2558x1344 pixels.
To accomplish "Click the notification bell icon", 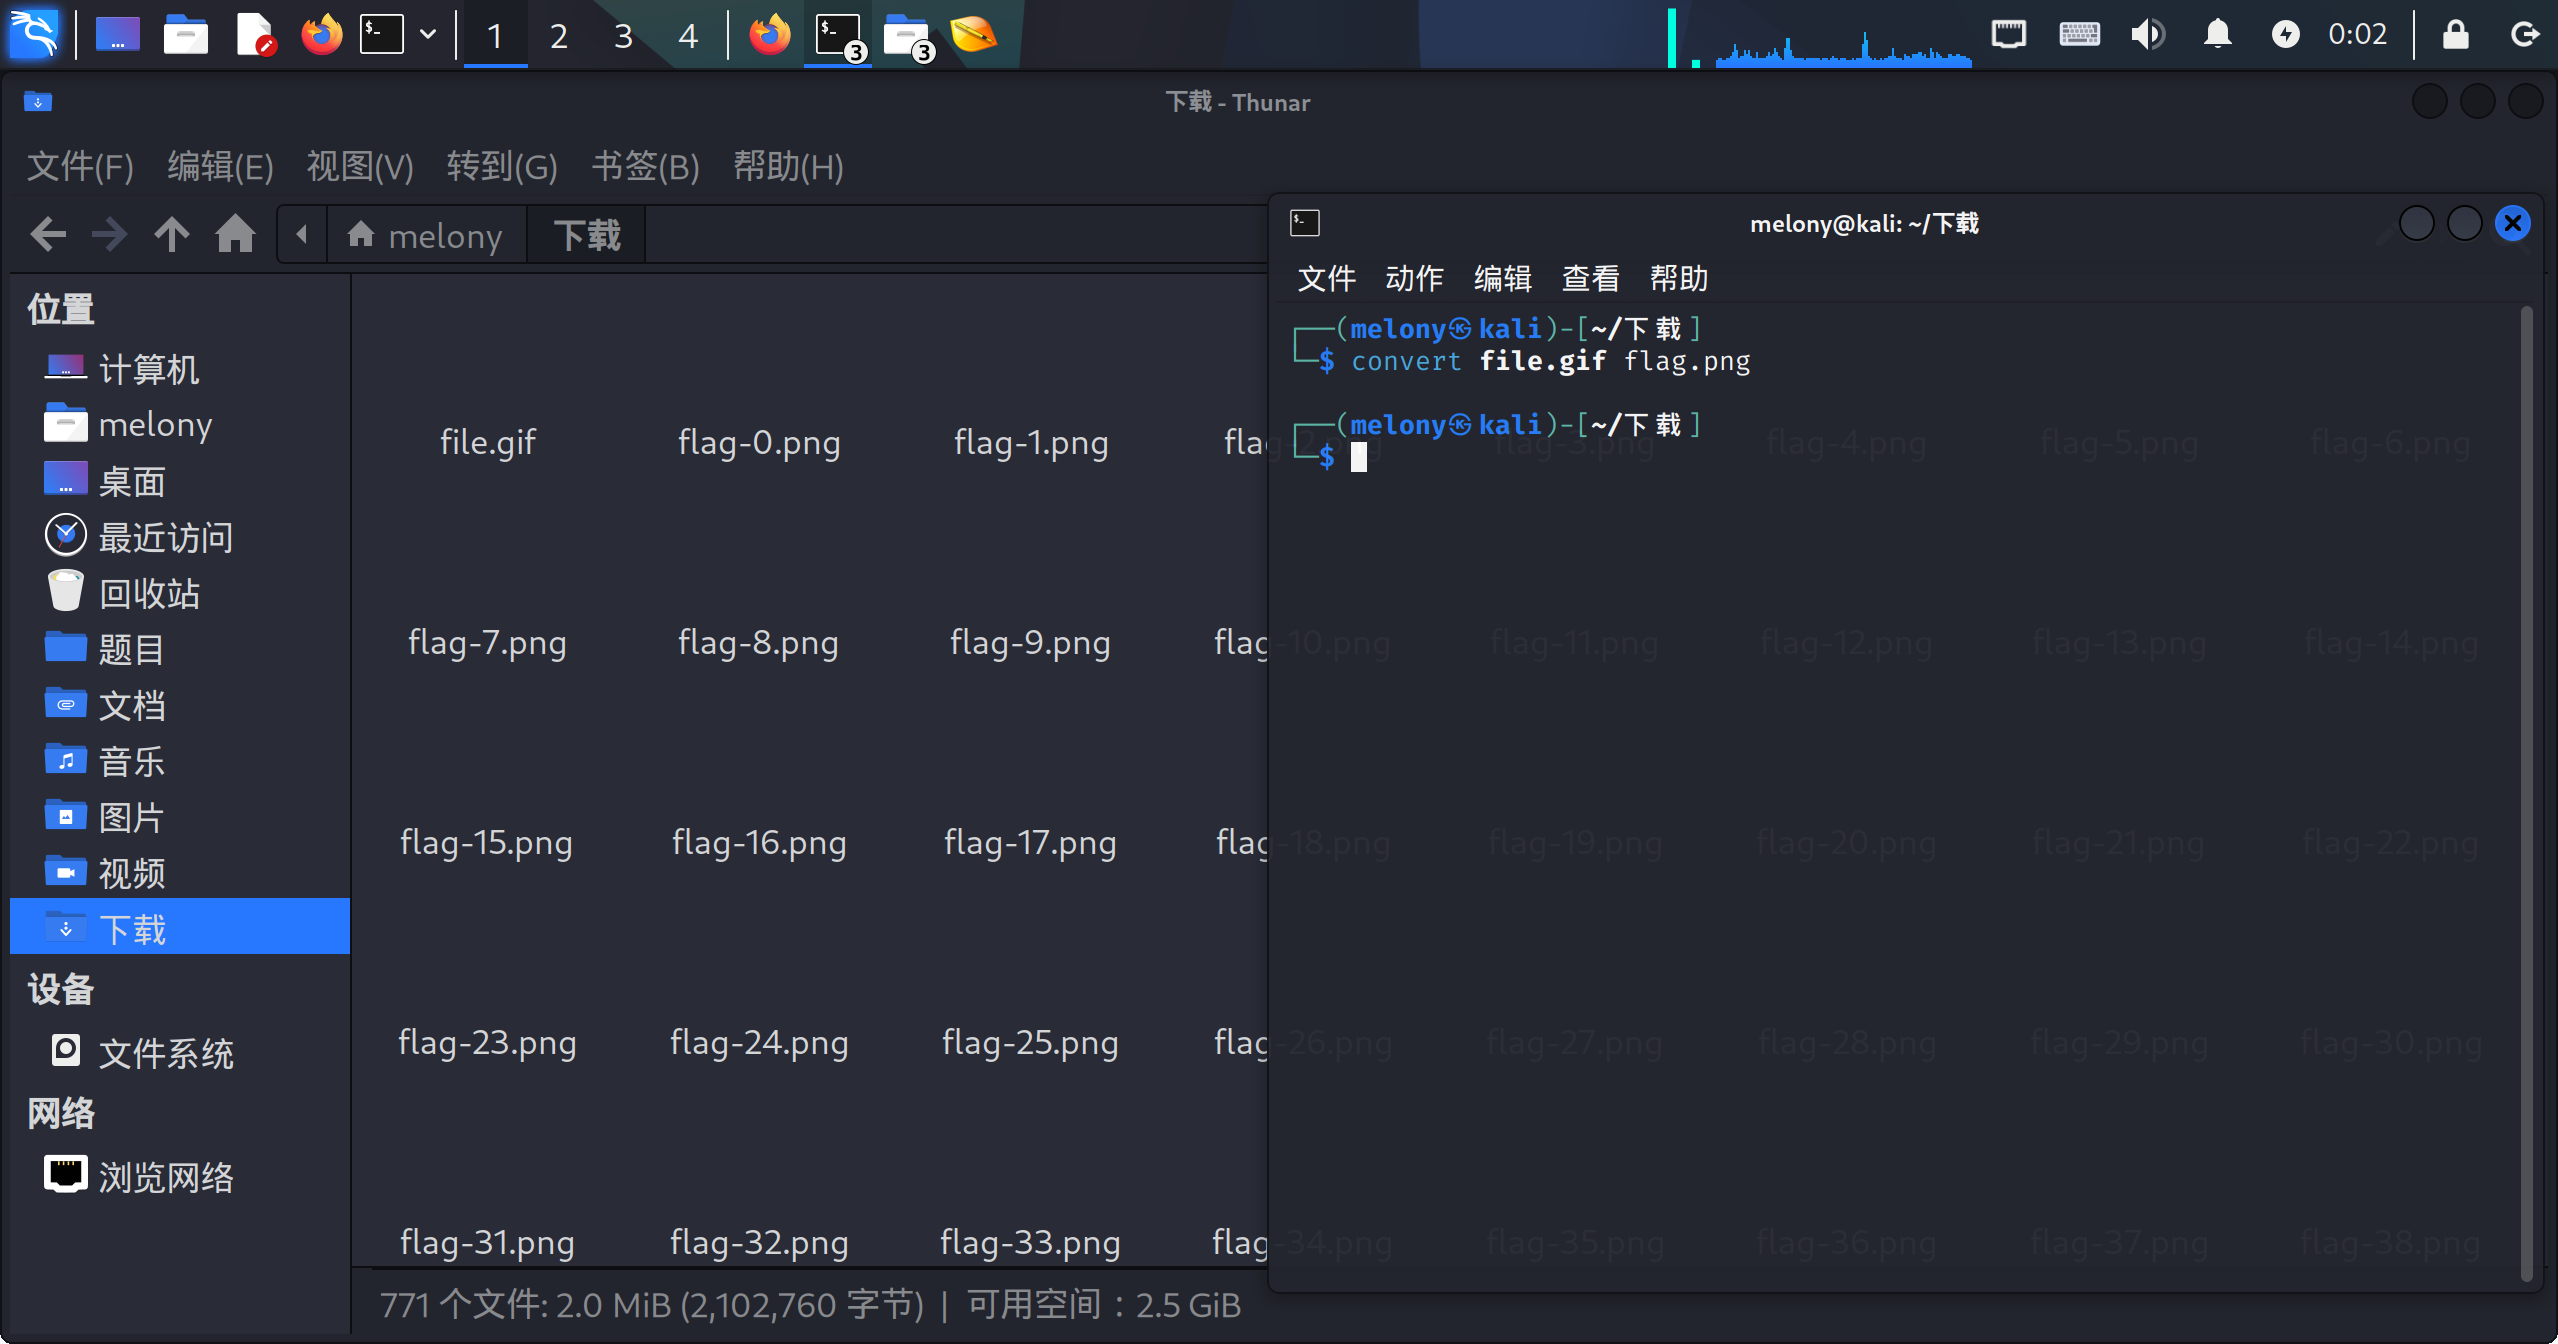I will click(x=2217, y=34).
